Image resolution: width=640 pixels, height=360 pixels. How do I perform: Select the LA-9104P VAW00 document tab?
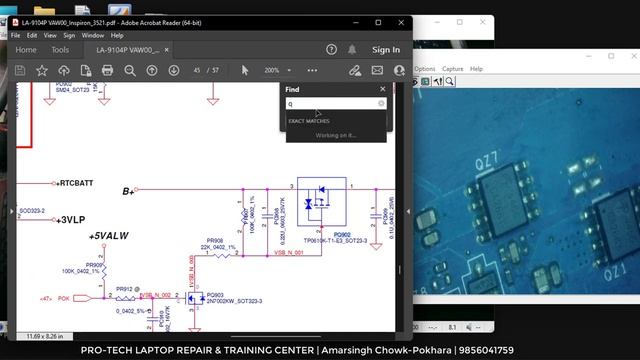point(127,50)
